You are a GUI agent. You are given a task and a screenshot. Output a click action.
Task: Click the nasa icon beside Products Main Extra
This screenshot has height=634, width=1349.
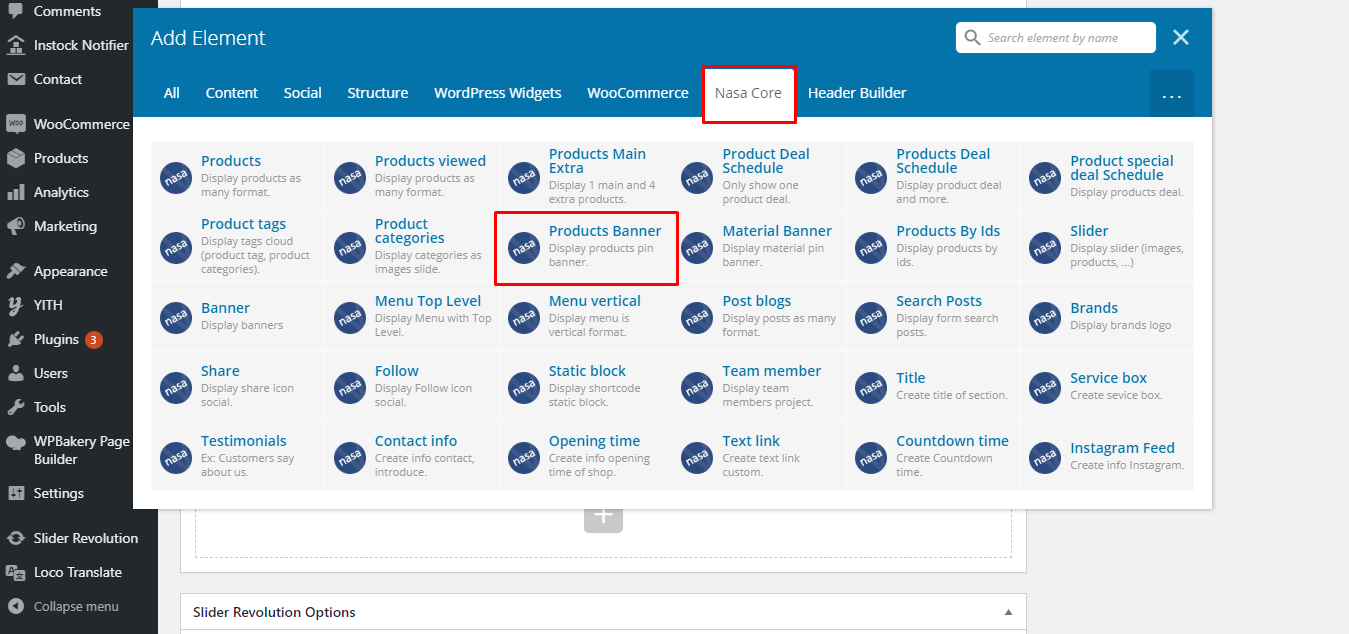pyautogui.click(x=524, y=178)
